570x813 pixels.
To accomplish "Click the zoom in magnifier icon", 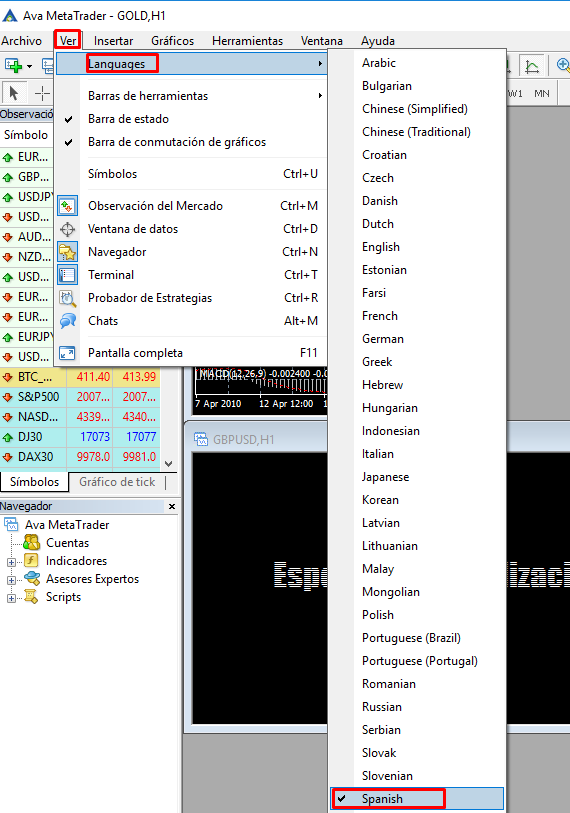I will point(563,65).
